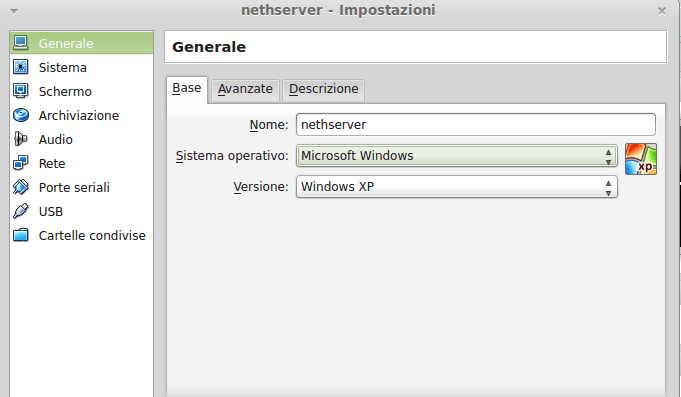681x397 pixels.
Task: Click the Audio speaker icon
Action: 20,139
